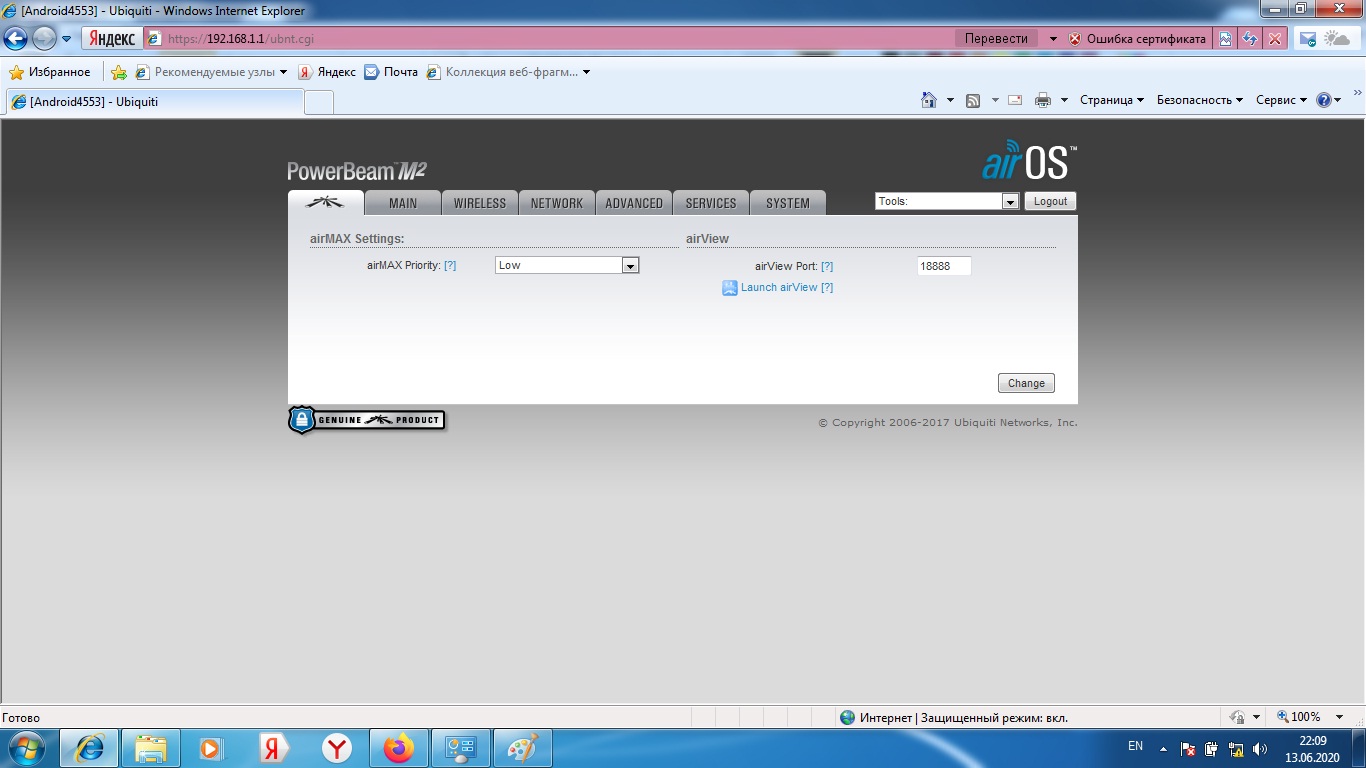Click the address bar URL

click(241, 39)
